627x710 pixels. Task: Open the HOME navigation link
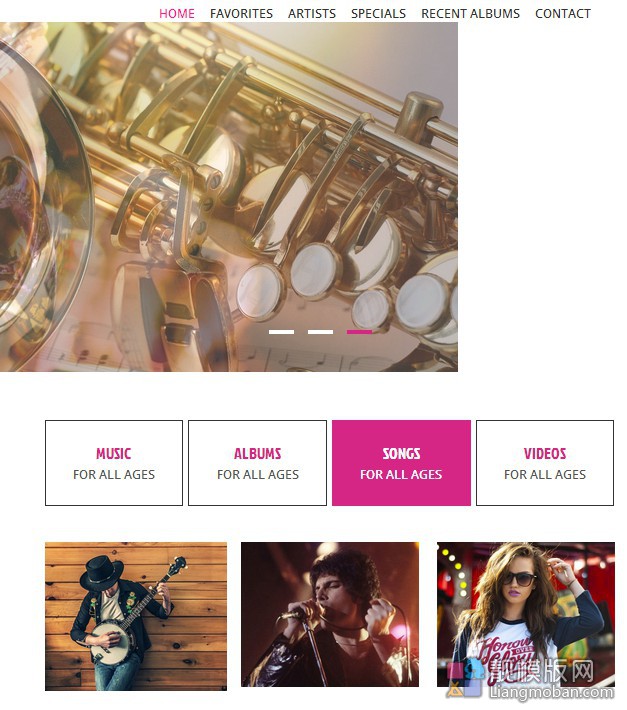click(177, 14)
